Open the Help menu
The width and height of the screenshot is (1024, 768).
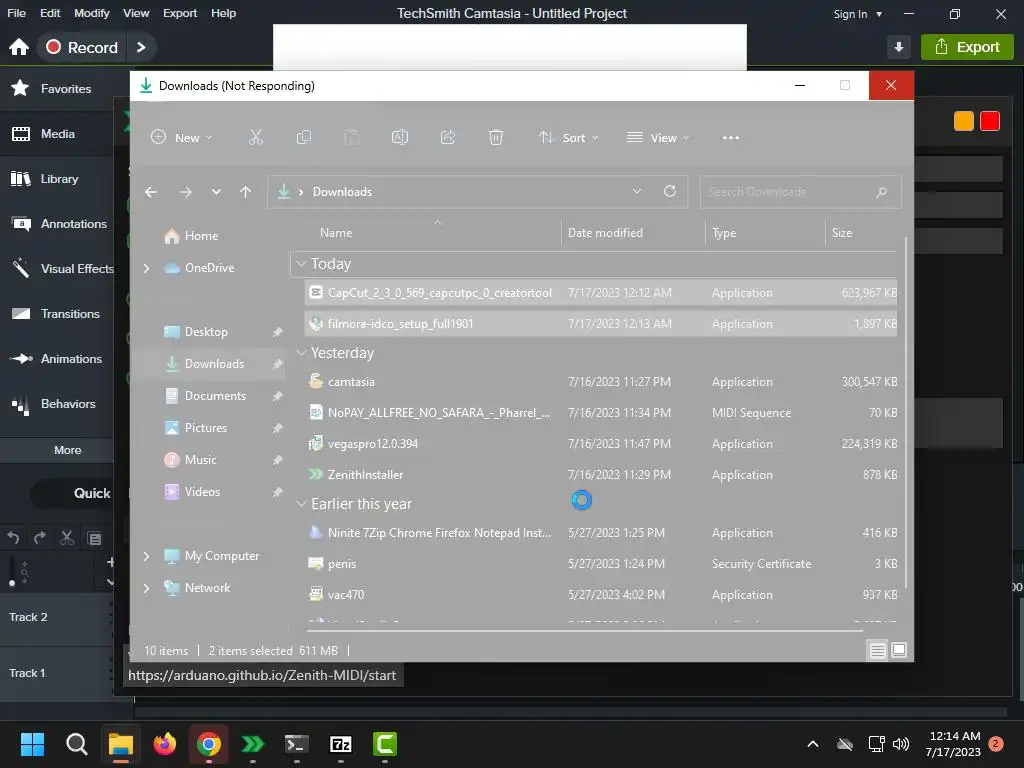(223, 13)
